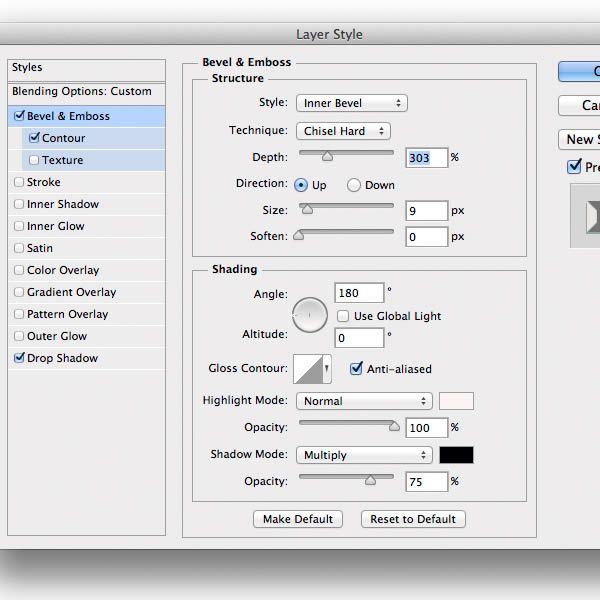Click the Soften slider handle
The image size is (600, 600).
298,235
